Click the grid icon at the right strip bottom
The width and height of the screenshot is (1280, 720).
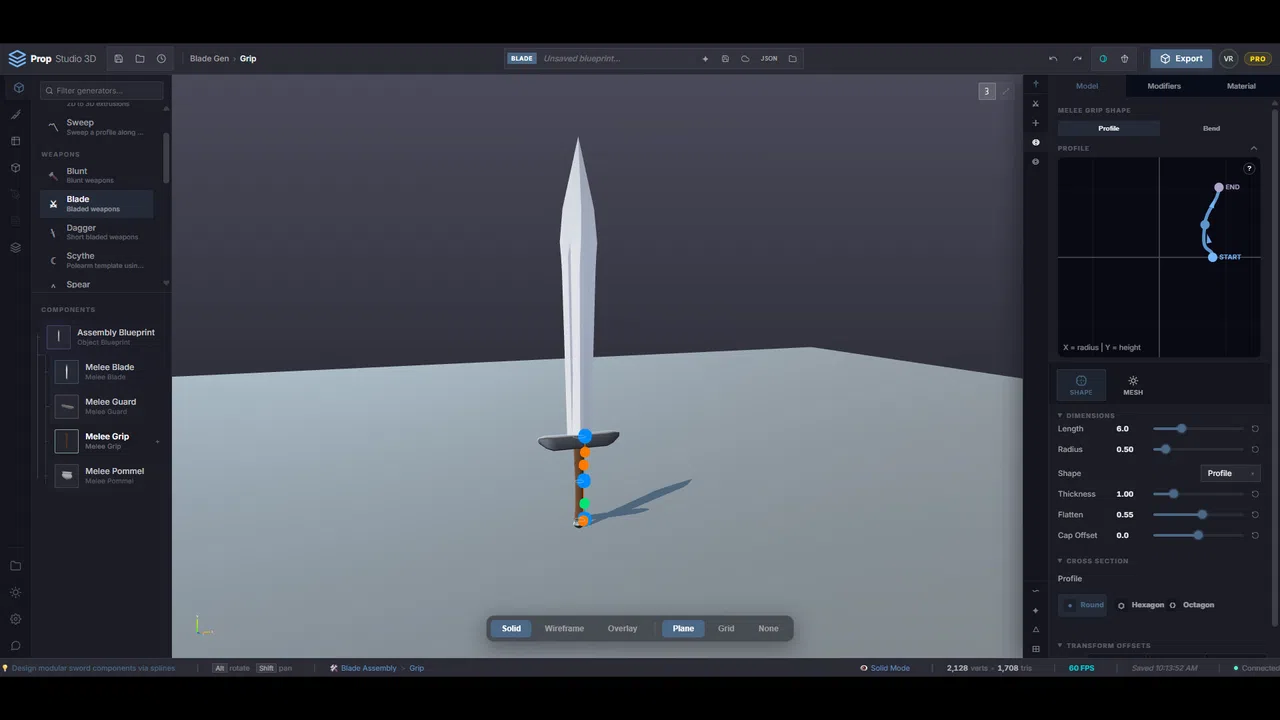tap(1036, 649)
